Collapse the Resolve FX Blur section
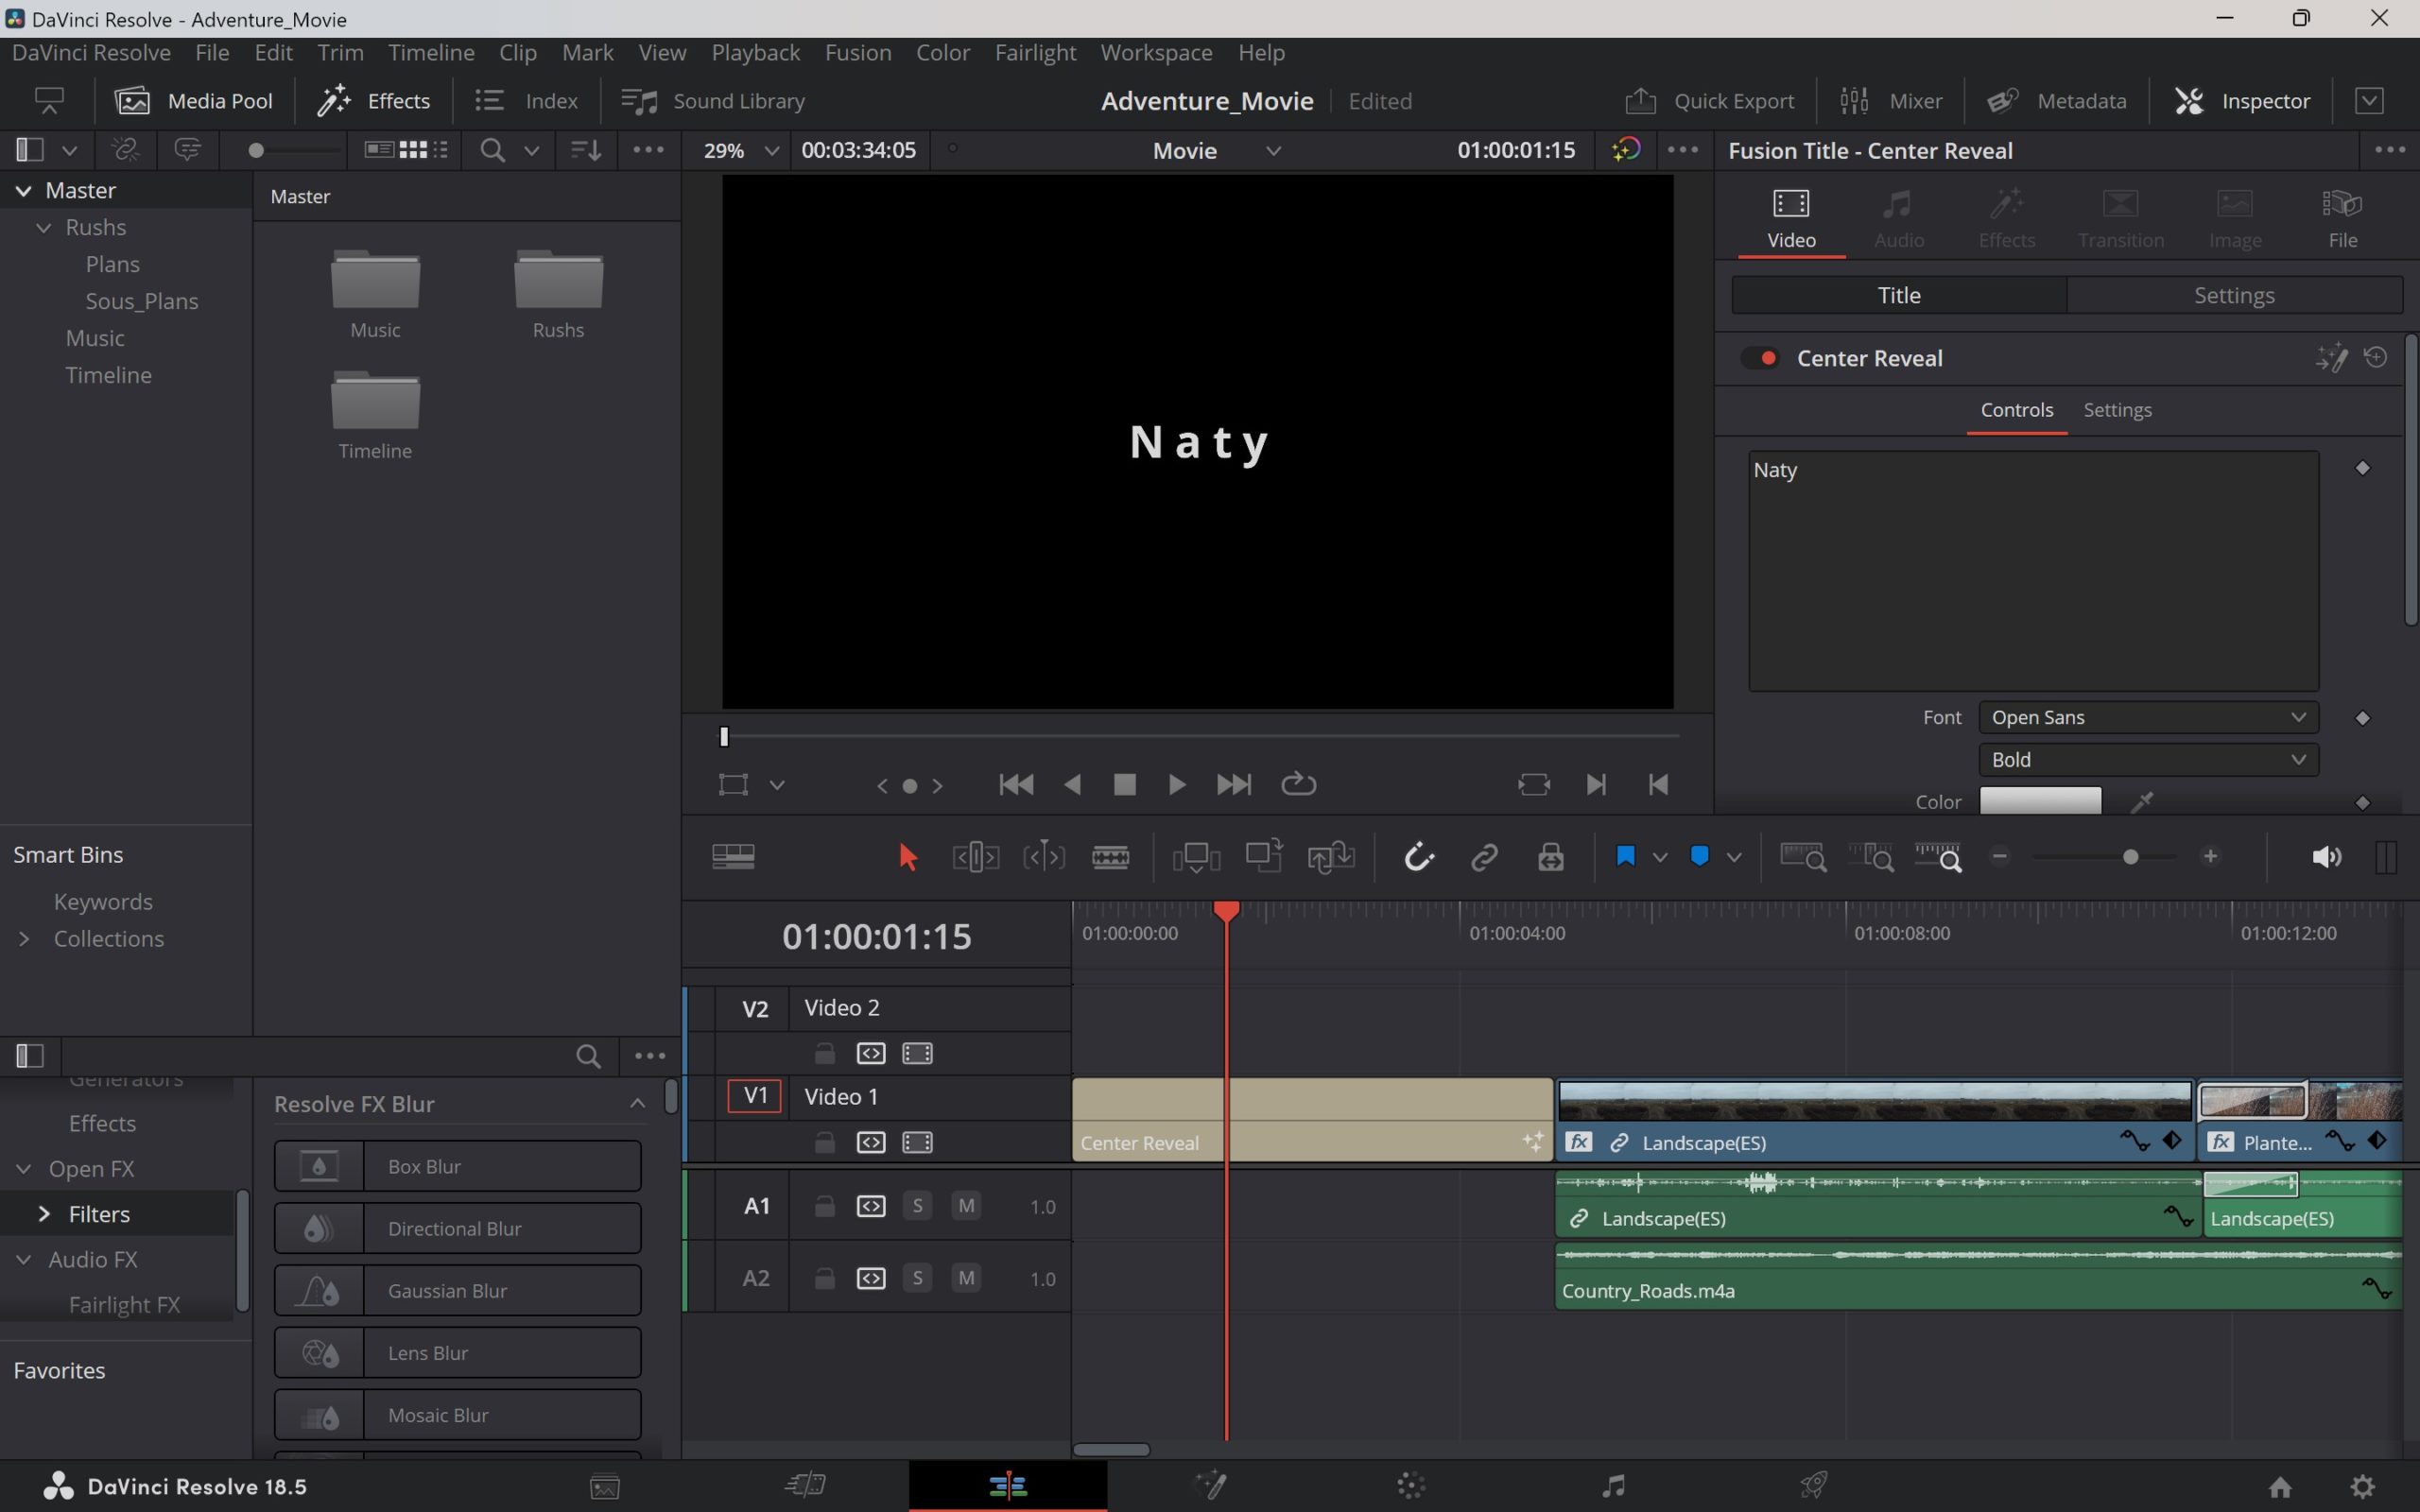 pyautogui.click(x=637, y=1103)
